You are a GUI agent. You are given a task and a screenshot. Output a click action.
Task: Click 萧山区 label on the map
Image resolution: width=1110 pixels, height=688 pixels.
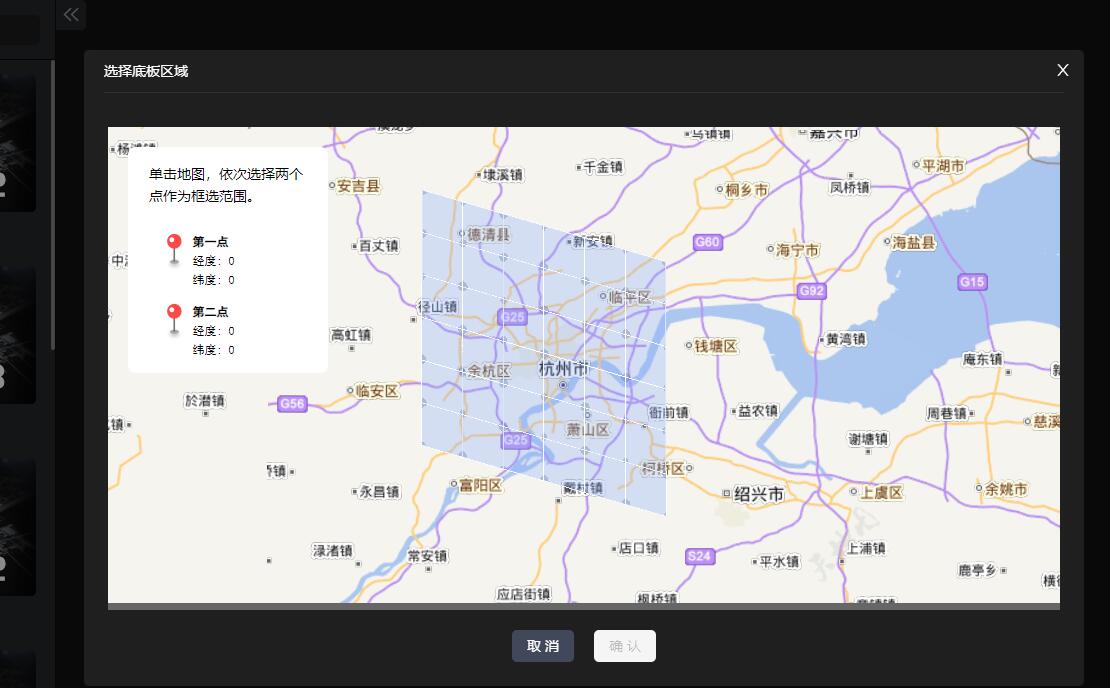point(588,429)
